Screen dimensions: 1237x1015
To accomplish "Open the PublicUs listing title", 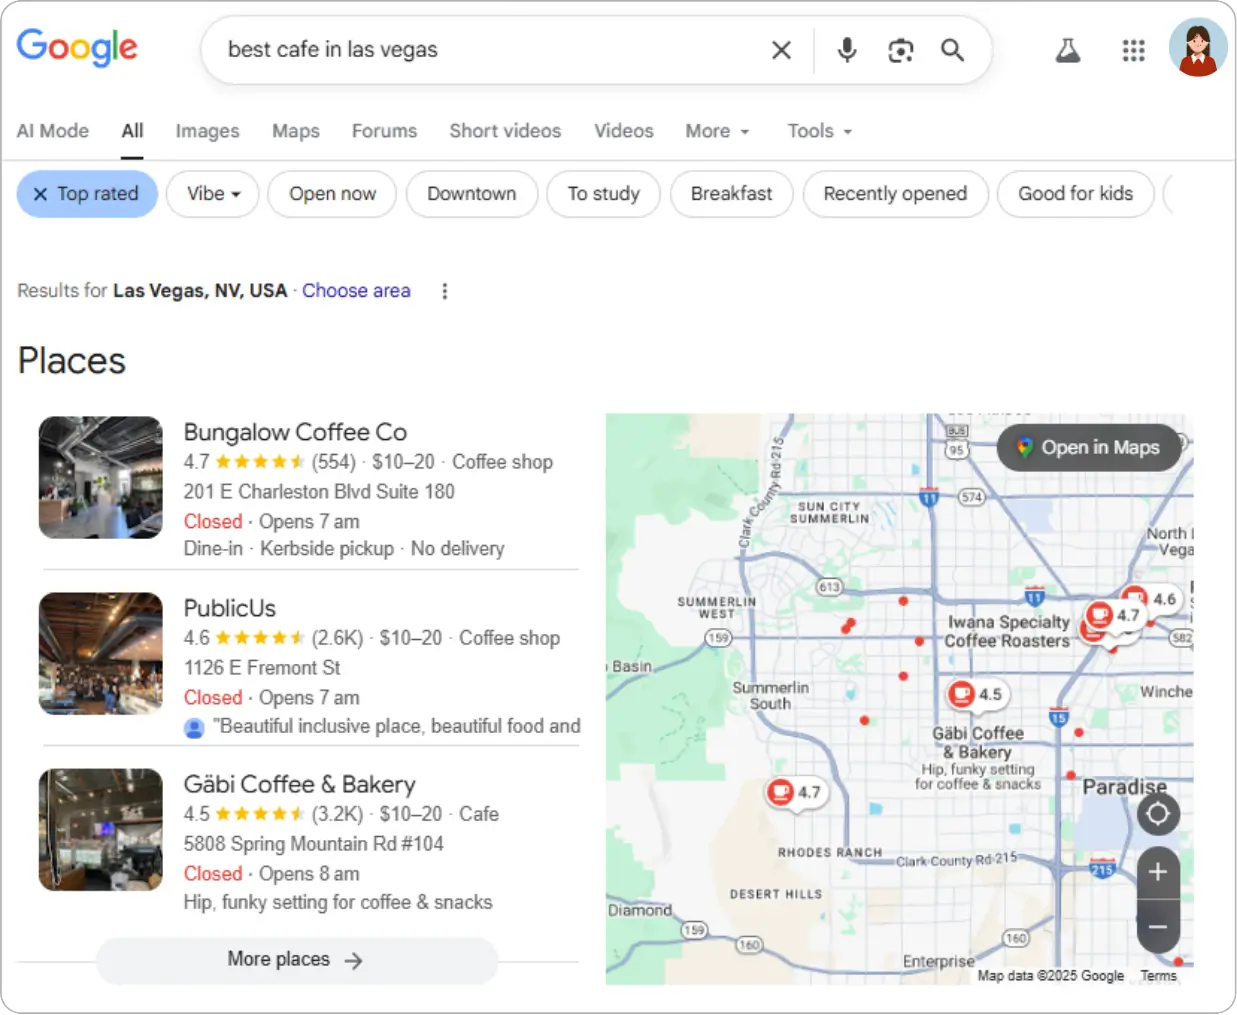I will [x=229, y=608].
